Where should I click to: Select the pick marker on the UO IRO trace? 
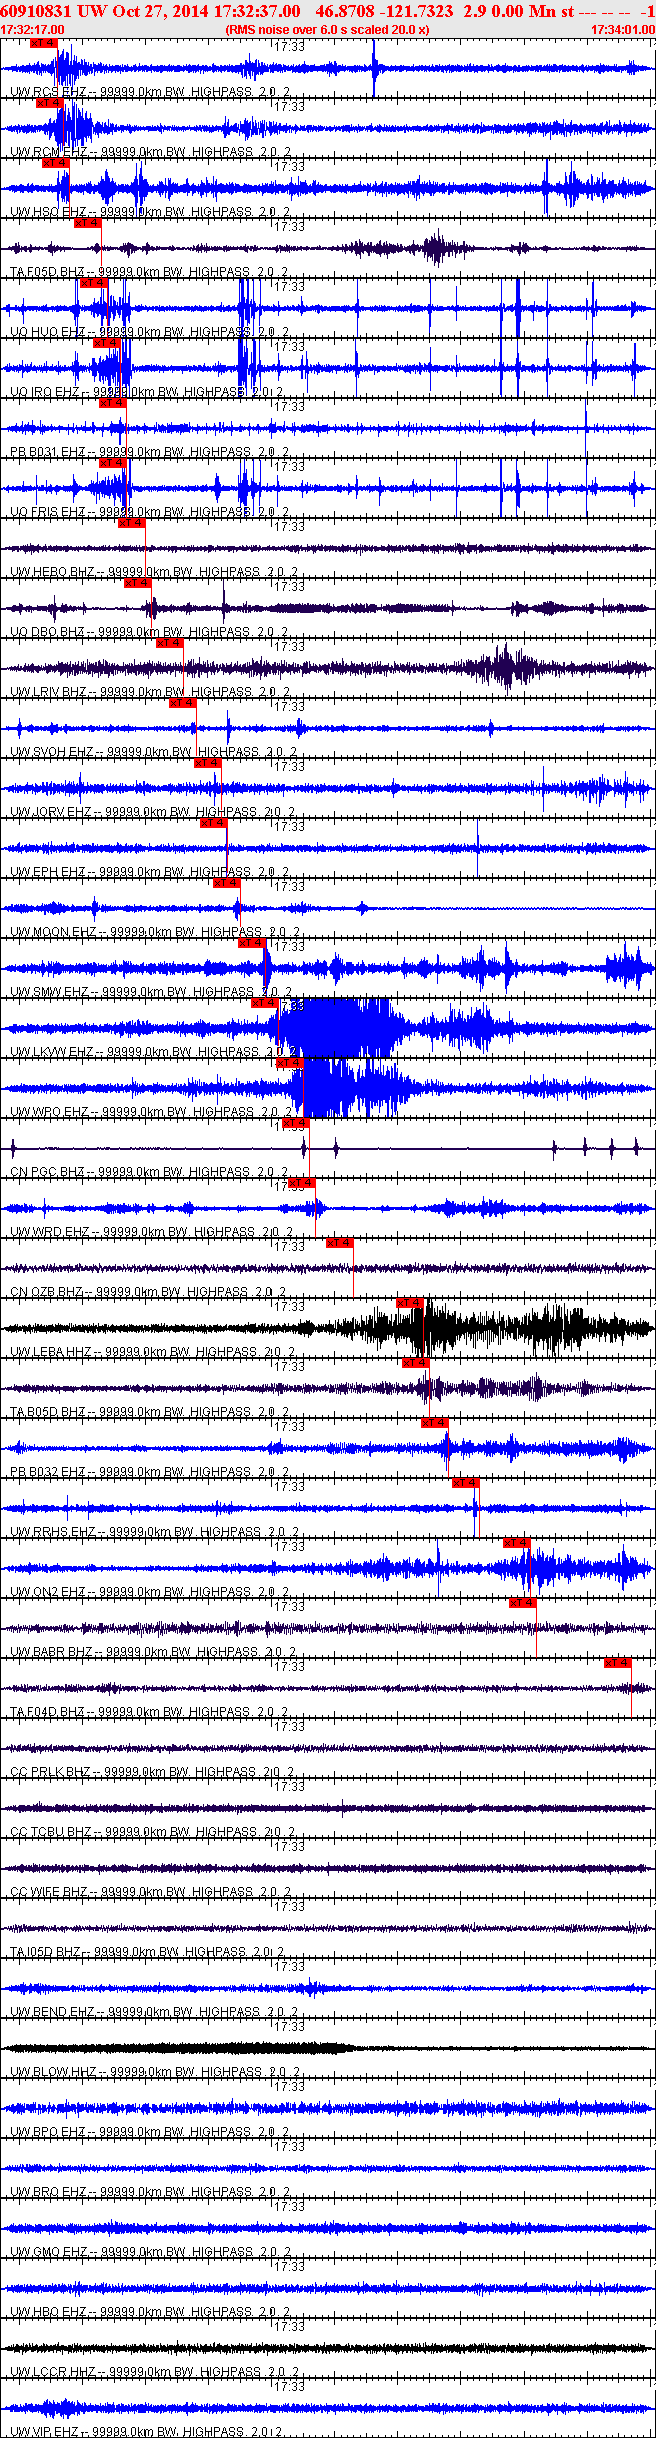[x=107, y=343]
